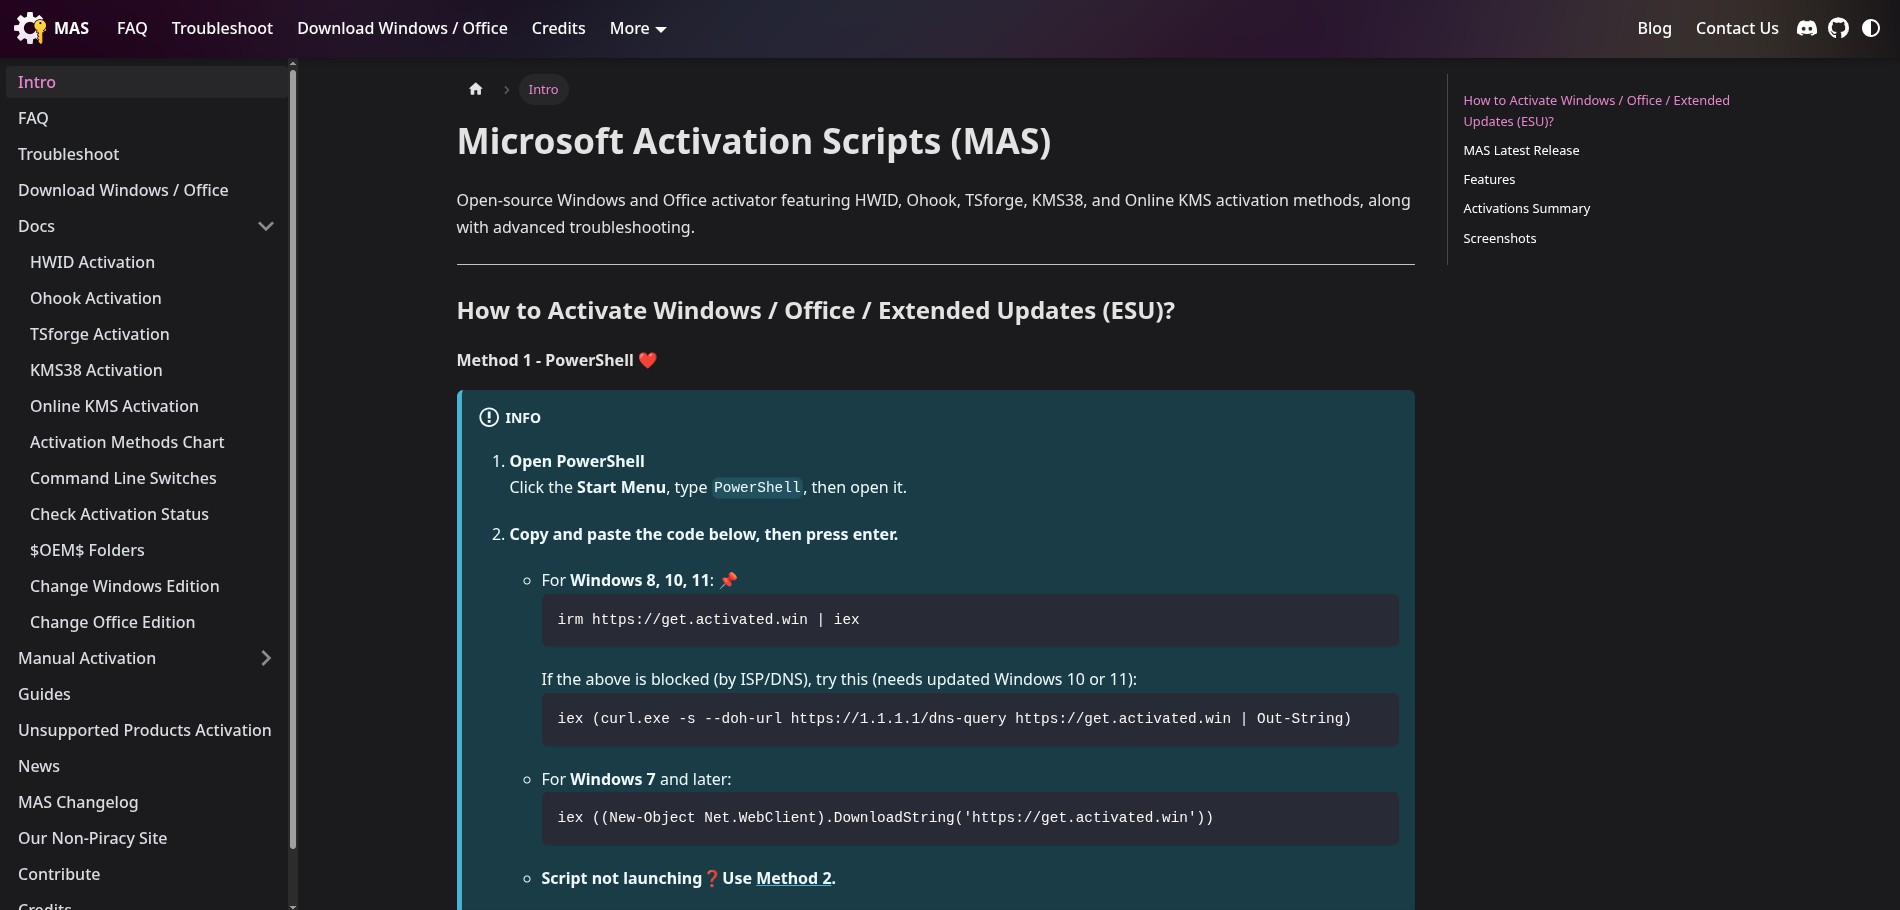Open Troubleshoot in top navigation

pyautogui.click(x=221, y=28)
